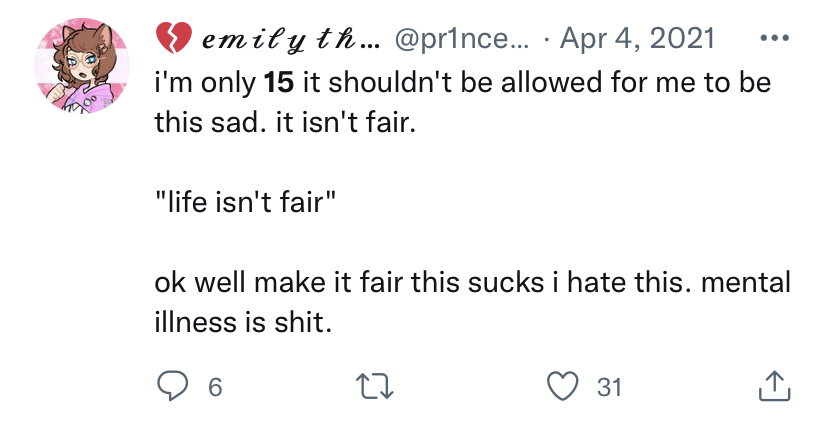828x422 pixels.
Task: Click the quoted line "life isn't fair"
Action: [246, 203]
